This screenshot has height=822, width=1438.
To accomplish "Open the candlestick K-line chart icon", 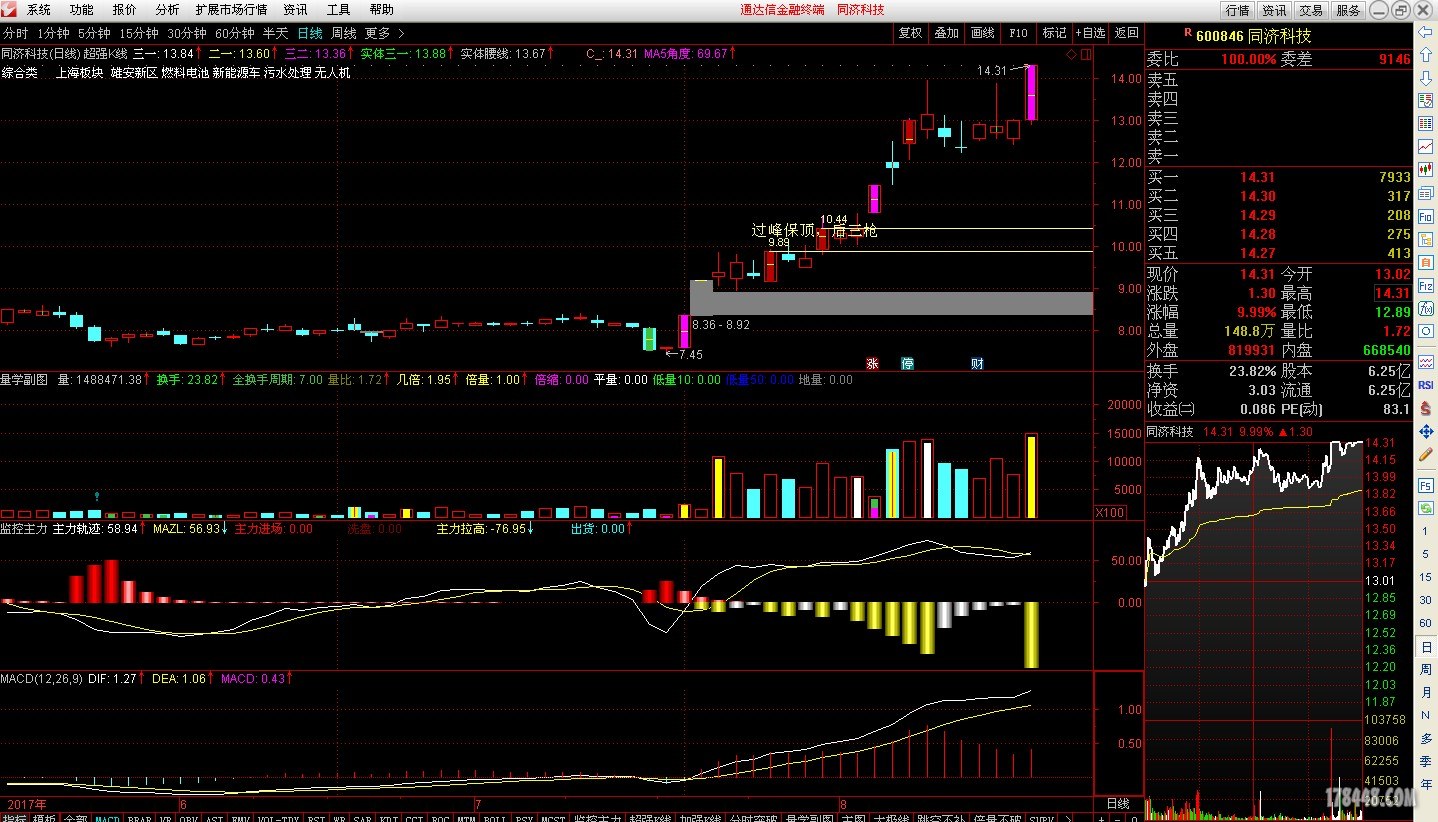I will 1426,169.
